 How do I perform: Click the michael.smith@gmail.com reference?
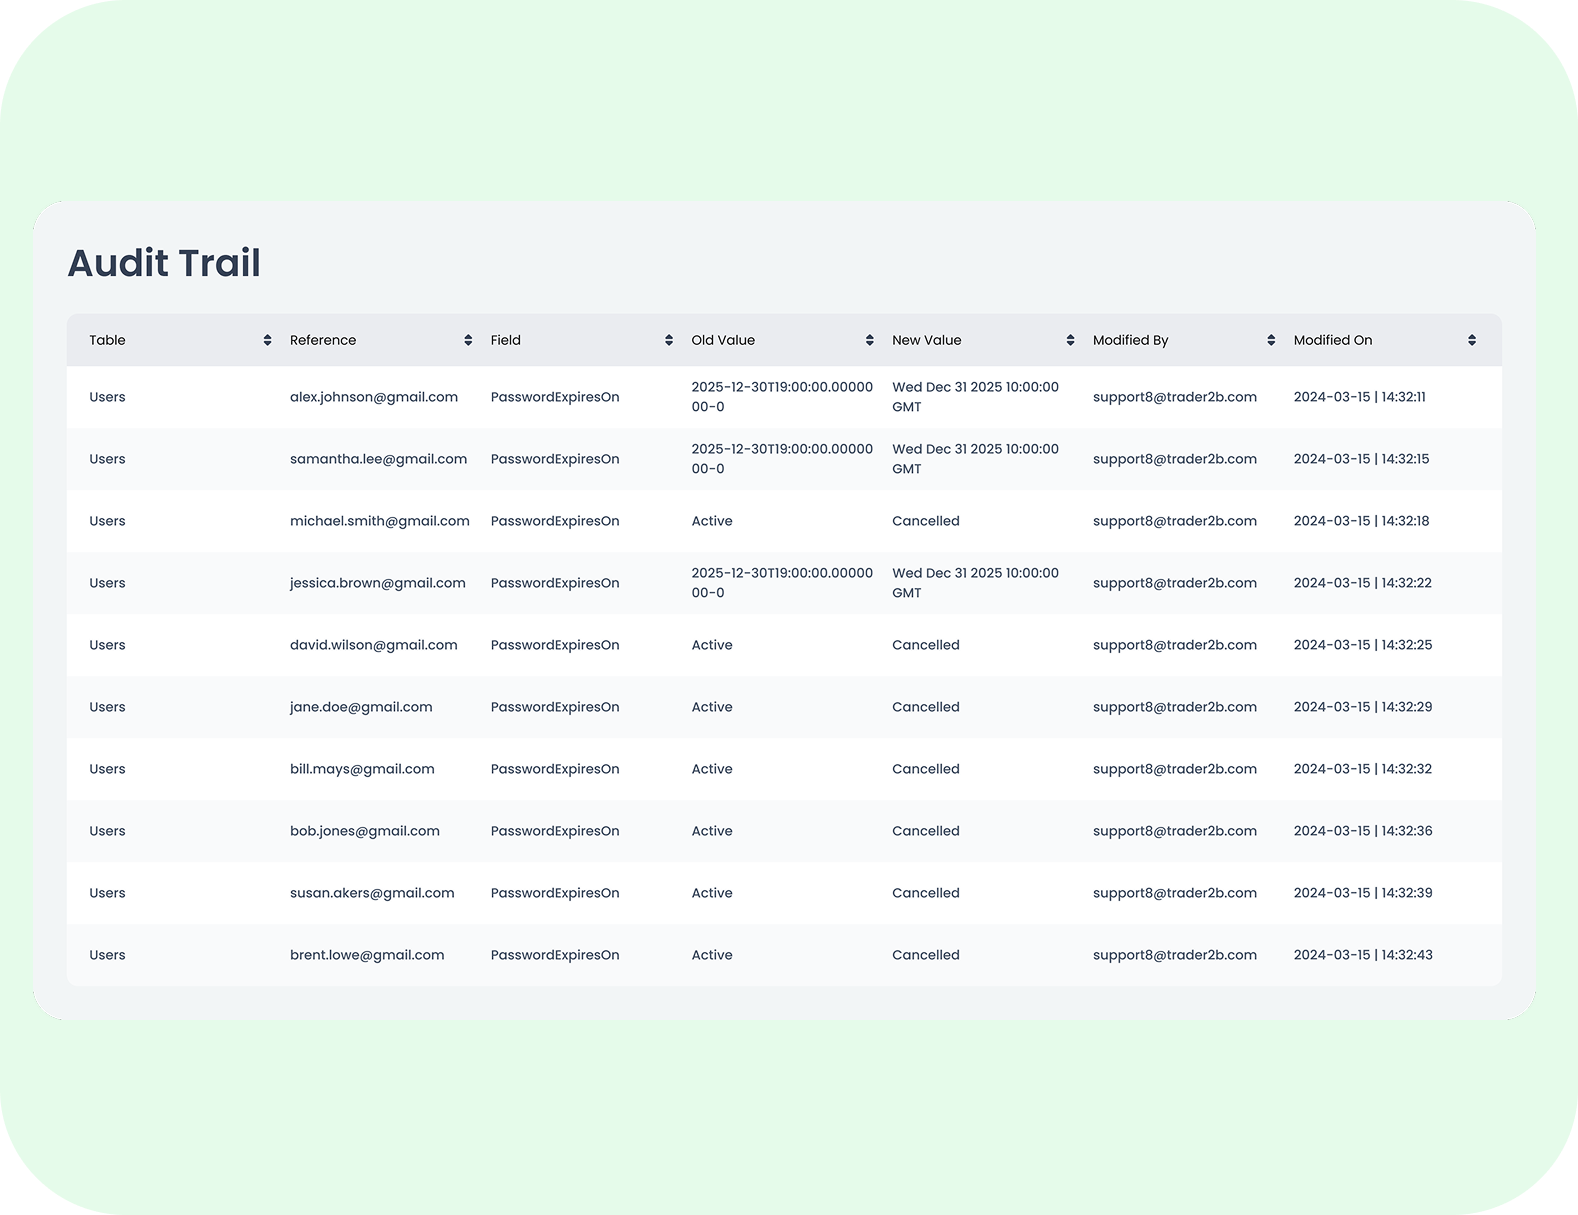379,521
